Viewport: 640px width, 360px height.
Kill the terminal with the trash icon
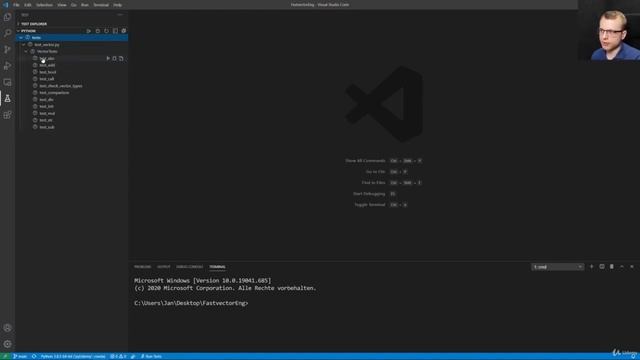(612, 267)
